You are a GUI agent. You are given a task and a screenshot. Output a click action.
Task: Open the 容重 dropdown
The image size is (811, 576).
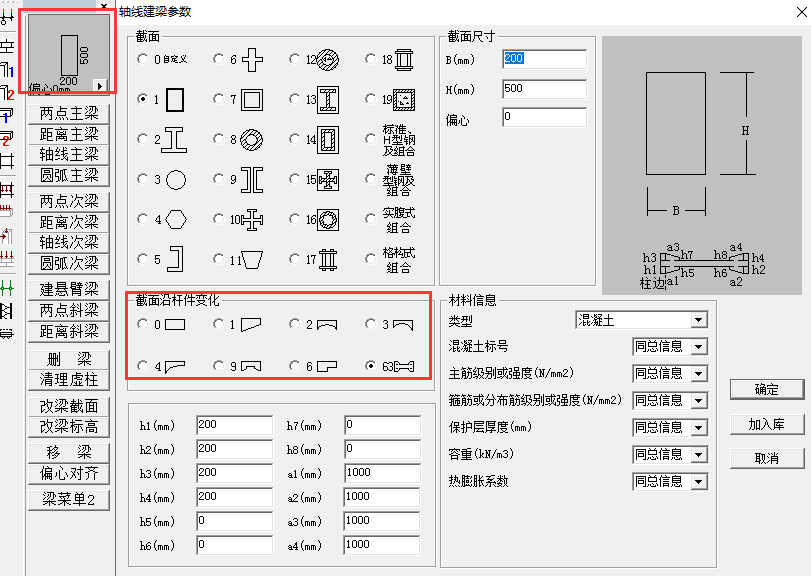tap(699, 454)
